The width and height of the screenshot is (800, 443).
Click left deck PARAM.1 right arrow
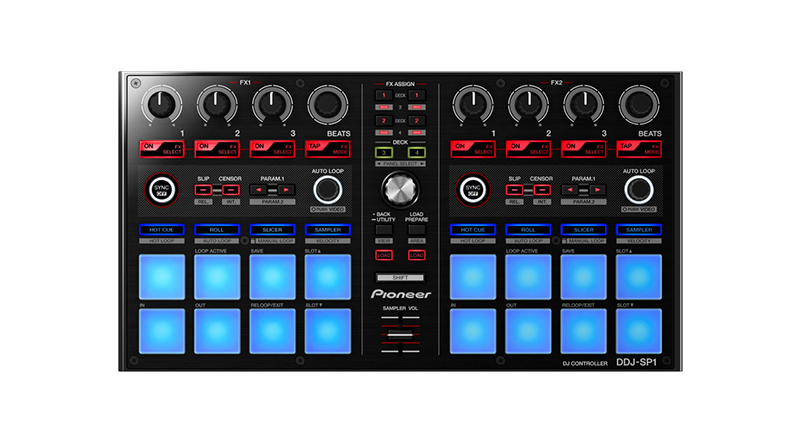pyautogui.click(x=286, y=190)
